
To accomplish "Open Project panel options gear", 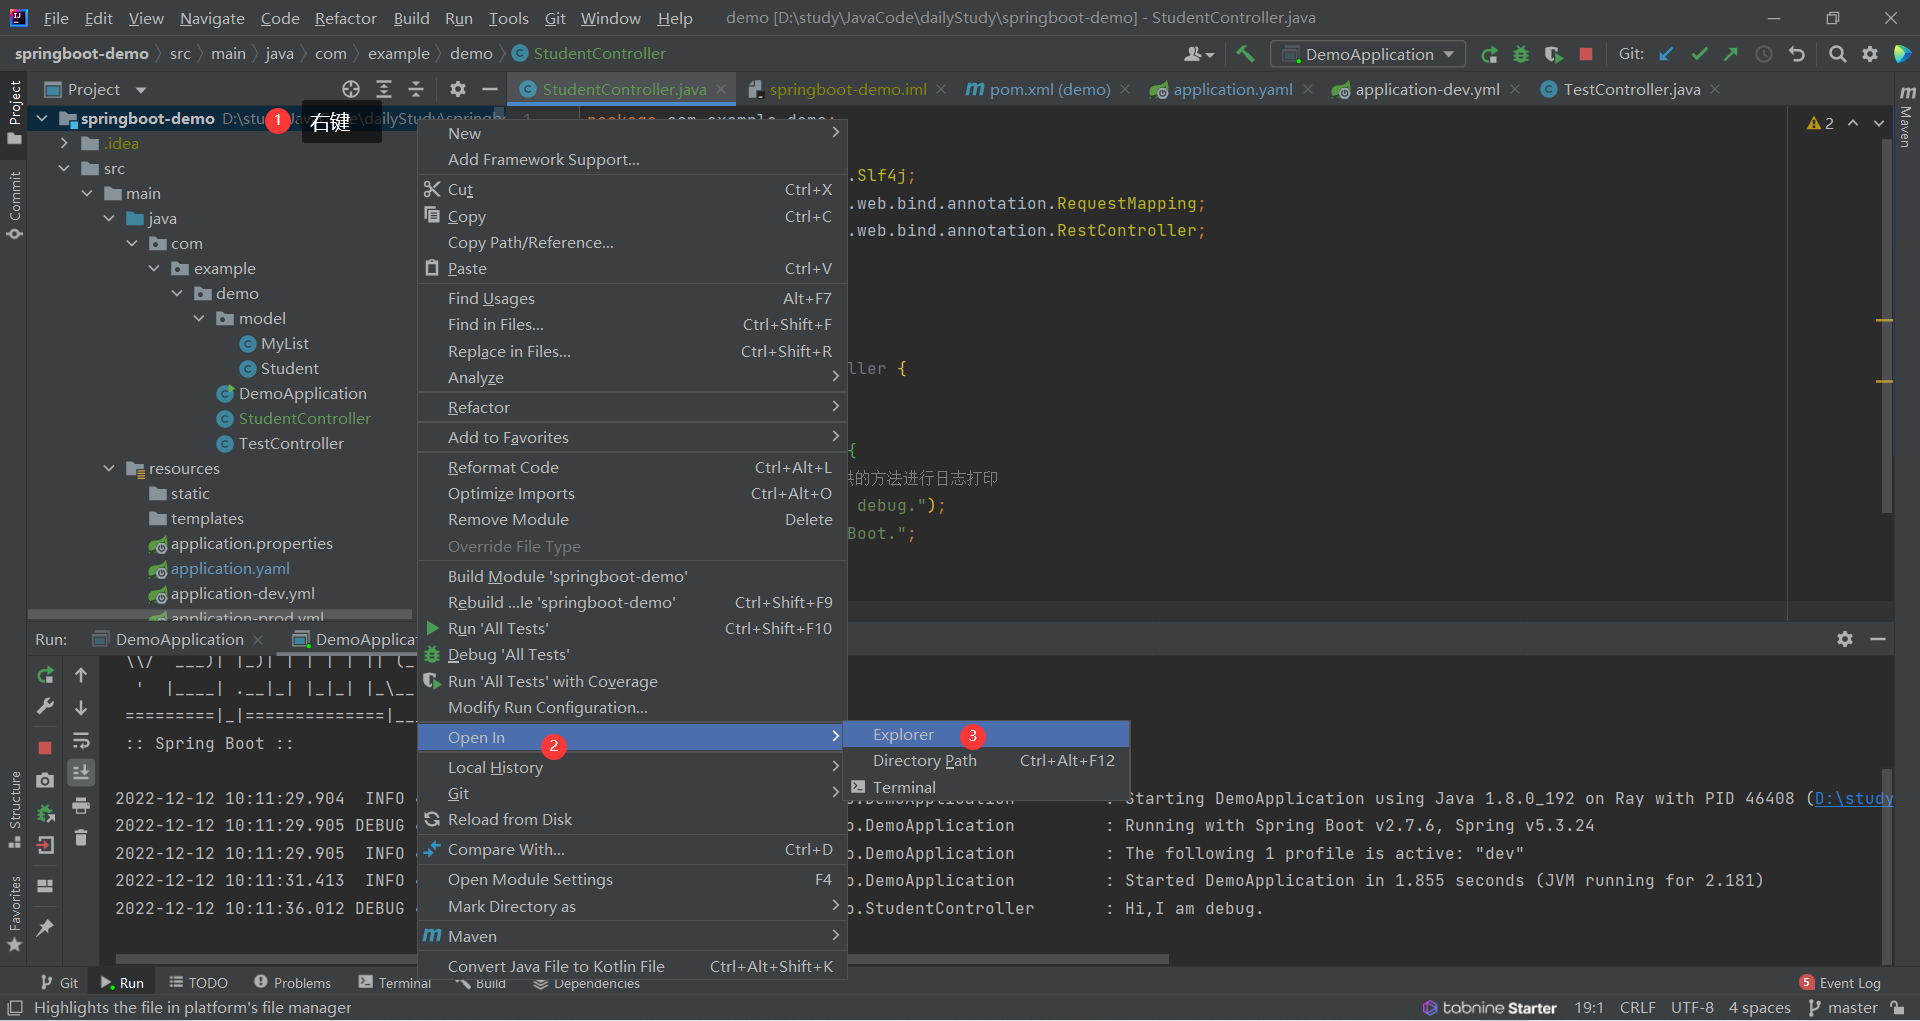I will click(457, 89).
